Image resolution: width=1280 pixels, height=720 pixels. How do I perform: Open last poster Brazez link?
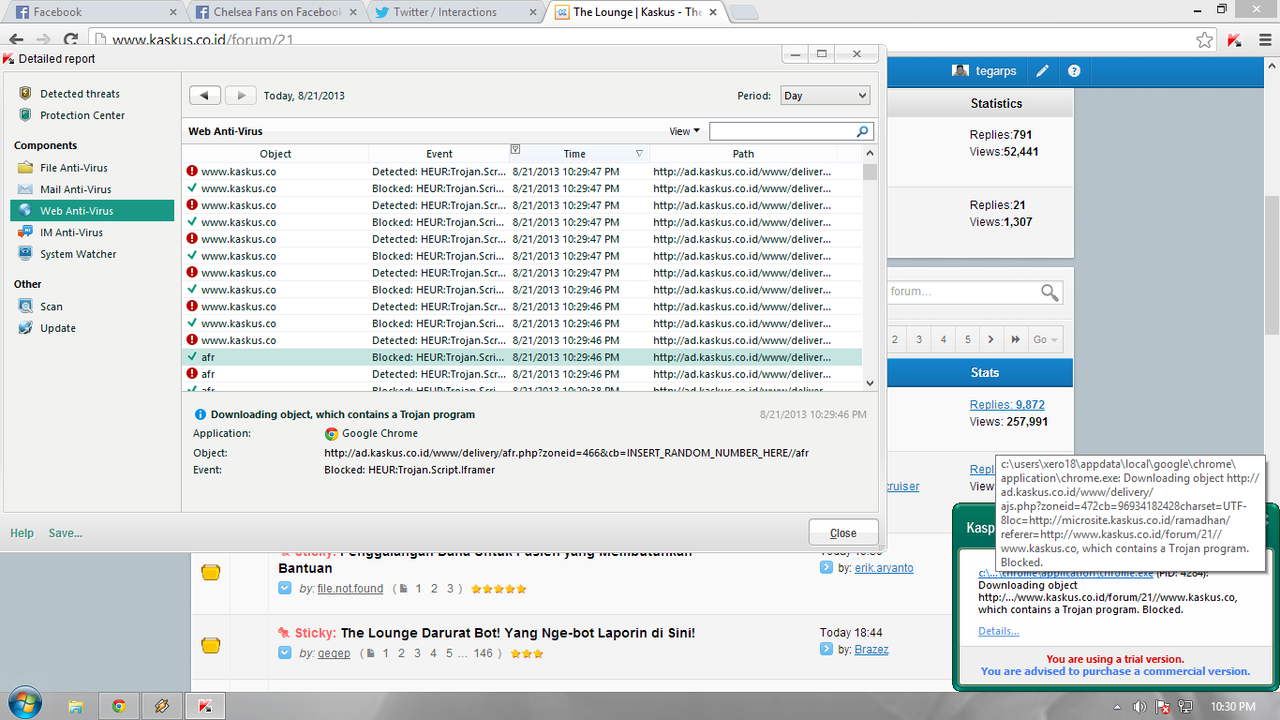tap(872, 650)
